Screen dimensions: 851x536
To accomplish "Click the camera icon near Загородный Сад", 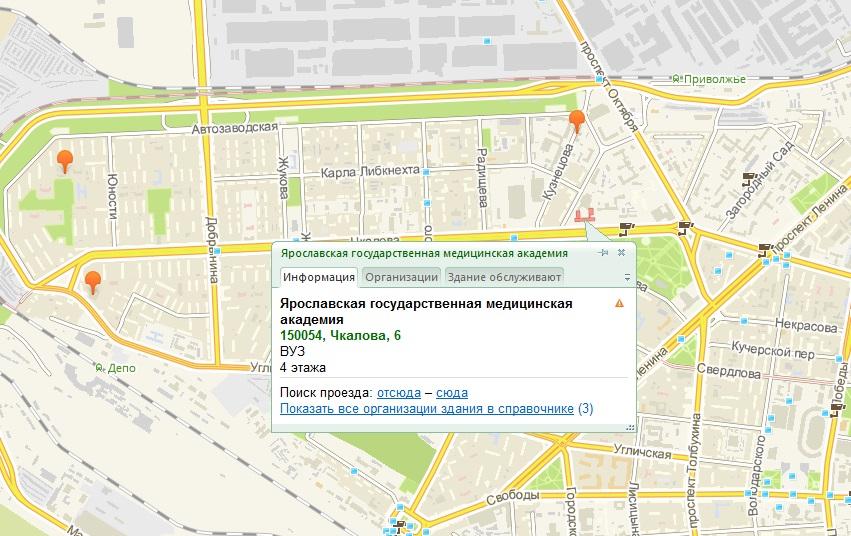I will point(748,179).
